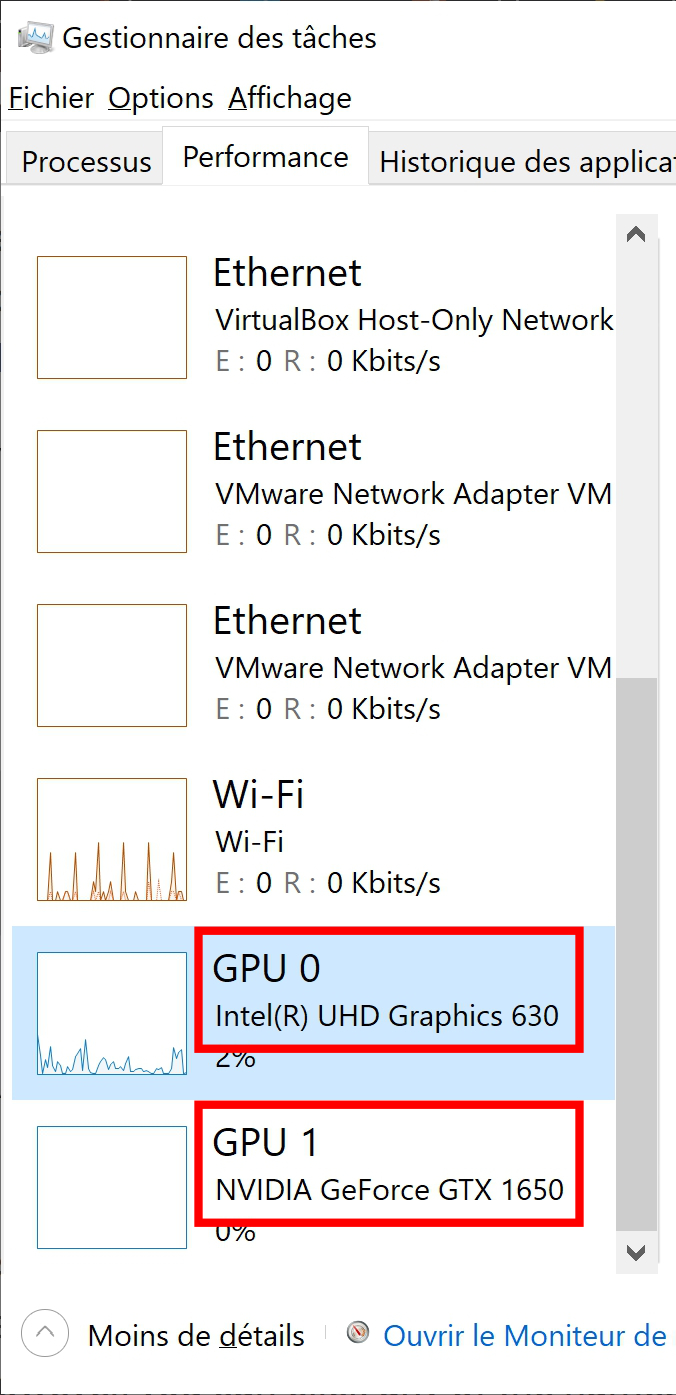
Task: Switch to the Historique des applications tab
Action: coord(524,161)
